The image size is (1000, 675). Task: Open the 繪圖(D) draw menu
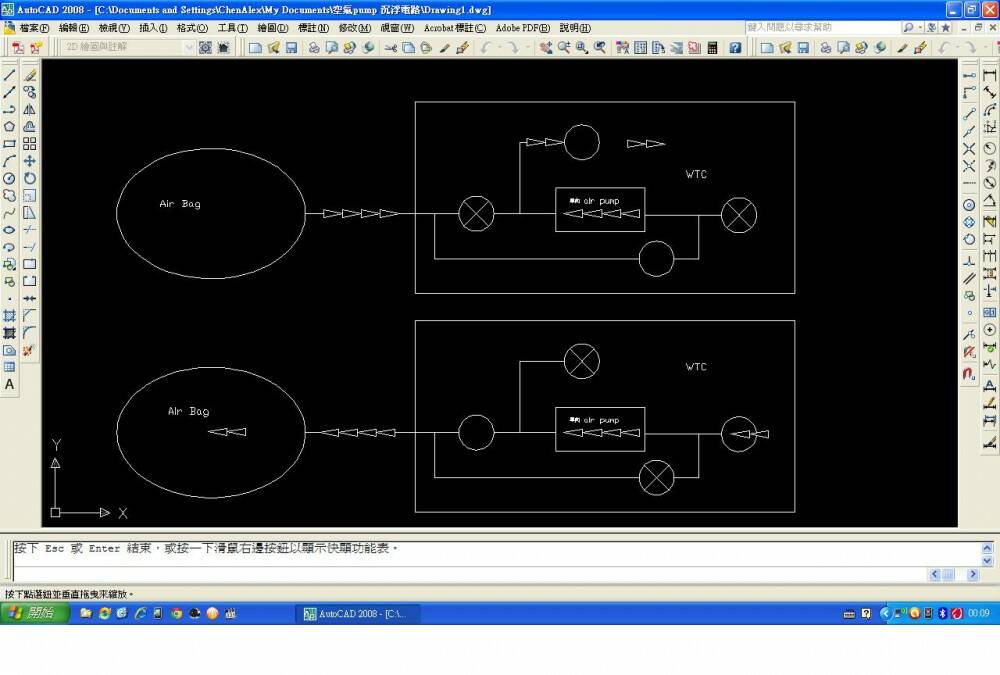[x=270, y=28]
